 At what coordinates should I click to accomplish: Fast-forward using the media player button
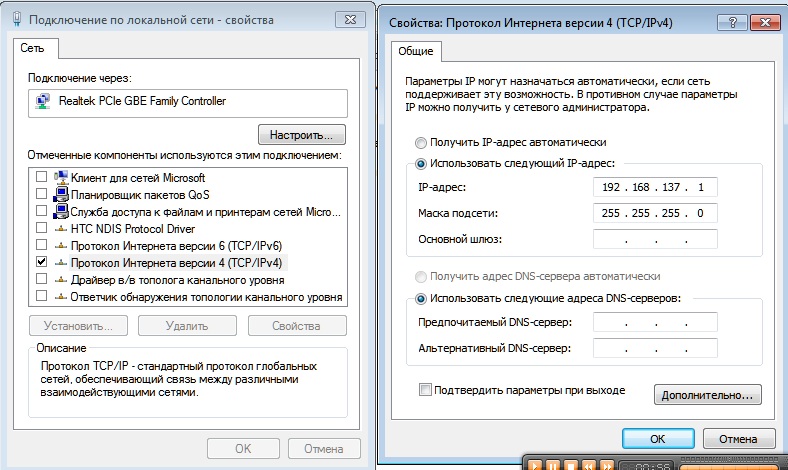[607, 466]
